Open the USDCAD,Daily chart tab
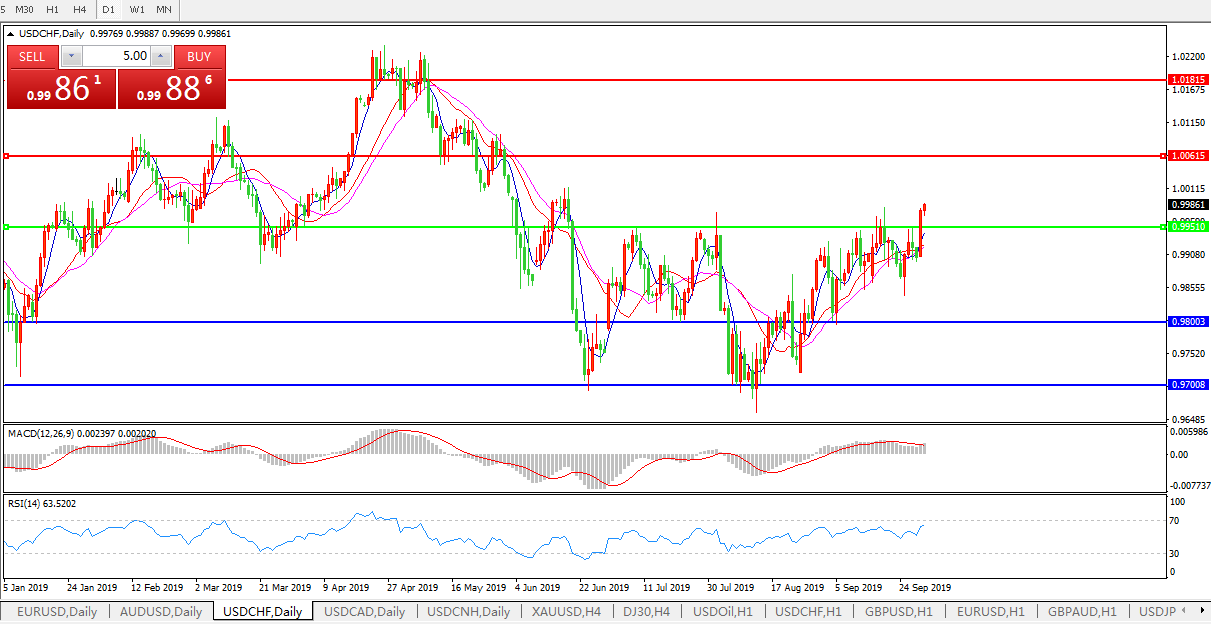The width and height of the screenshot is (1211, 624). [x=365, y=611]
